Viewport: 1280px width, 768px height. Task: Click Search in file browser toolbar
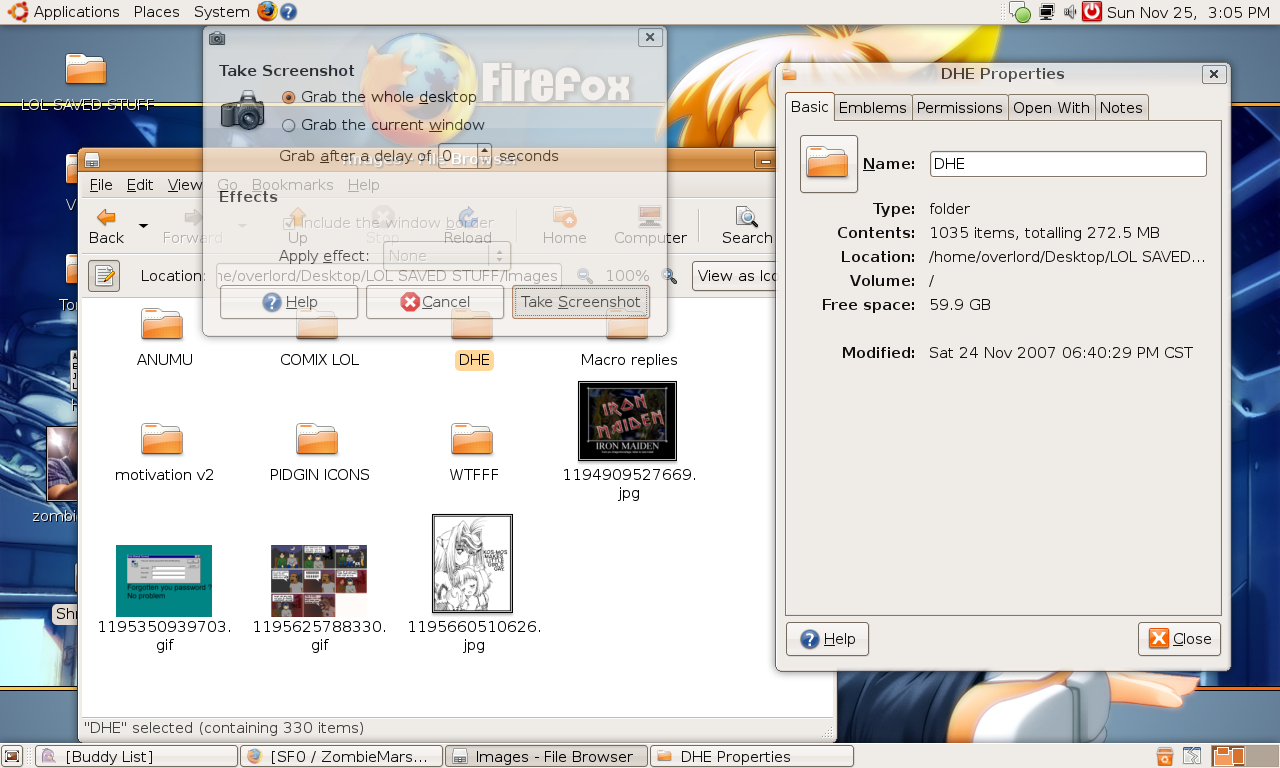(x=747, y=226)
